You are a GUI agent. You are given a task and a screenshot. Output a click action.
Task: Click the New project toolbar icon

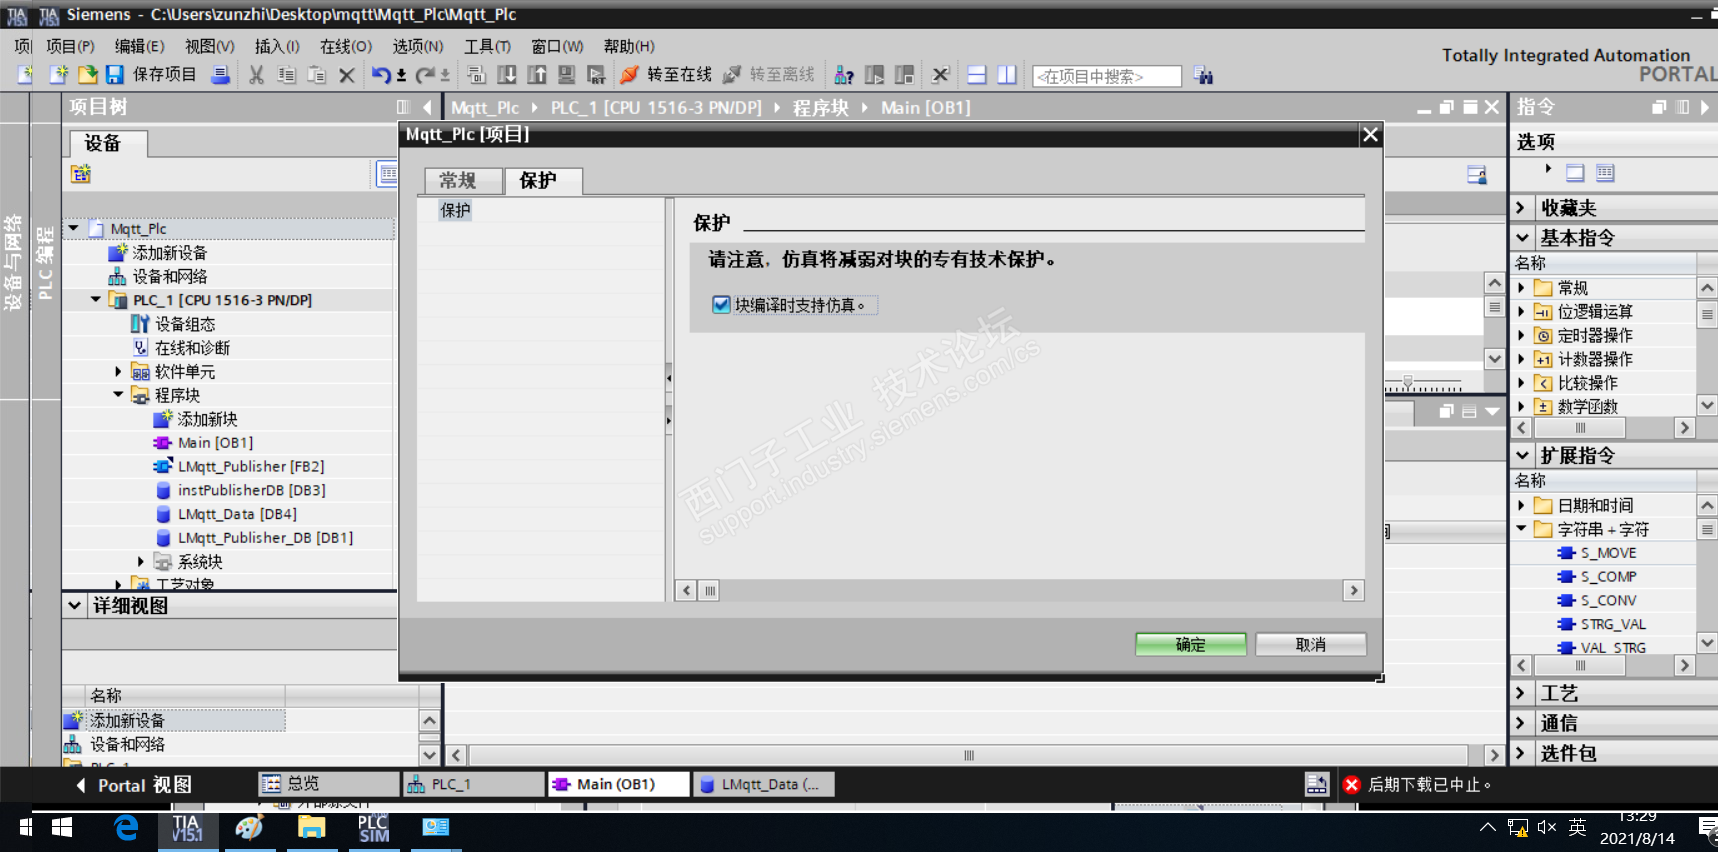(x=59, y=75)
